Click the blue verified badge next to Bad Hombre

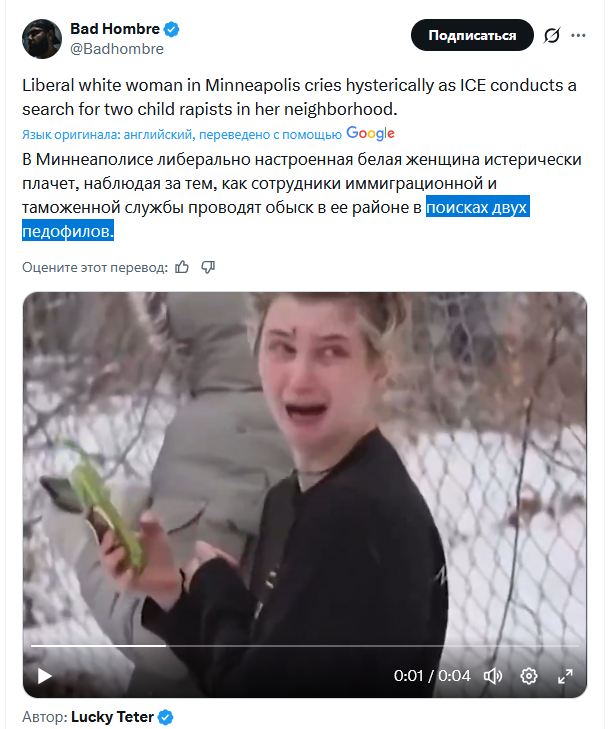point(172,29)
